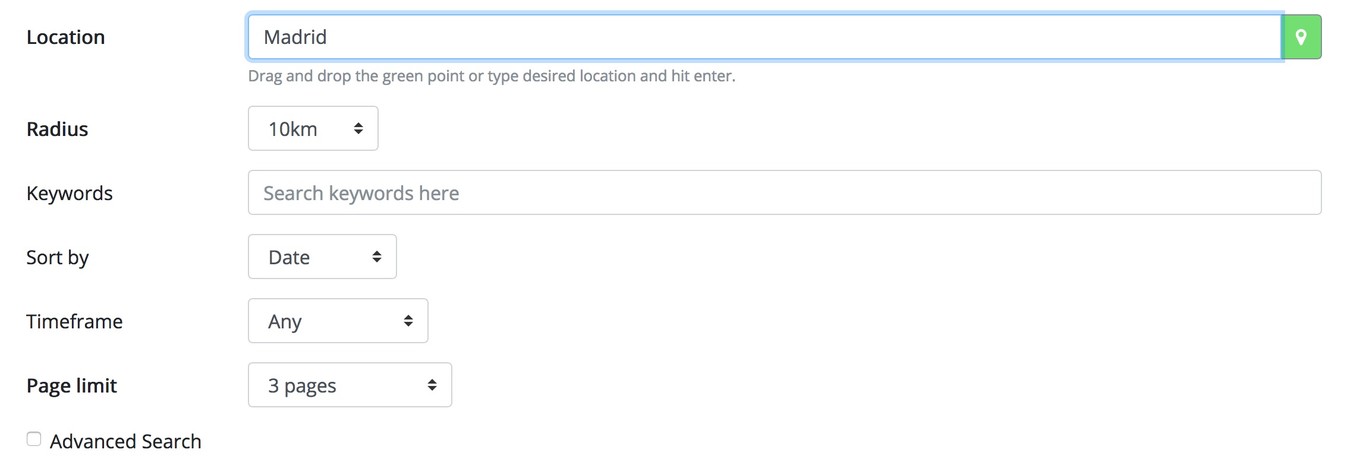This screenshot has width=1366, height=462.
Task: Click the drag and drop hint text
Action: pos(491,76)
